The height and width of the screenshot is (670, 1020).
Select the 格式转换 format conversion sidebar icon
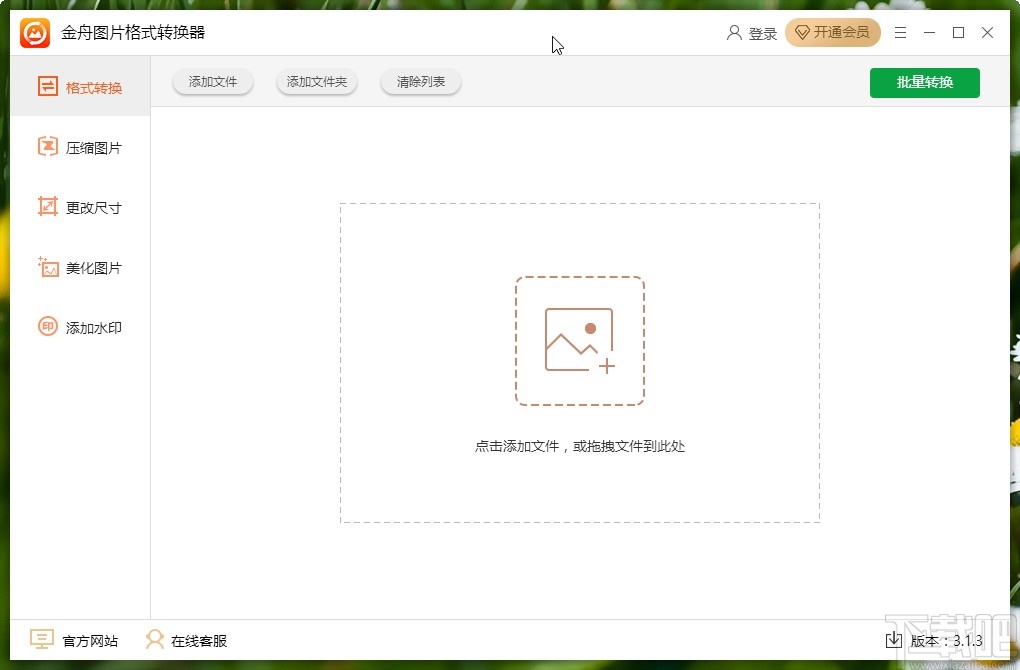(47, 87)
